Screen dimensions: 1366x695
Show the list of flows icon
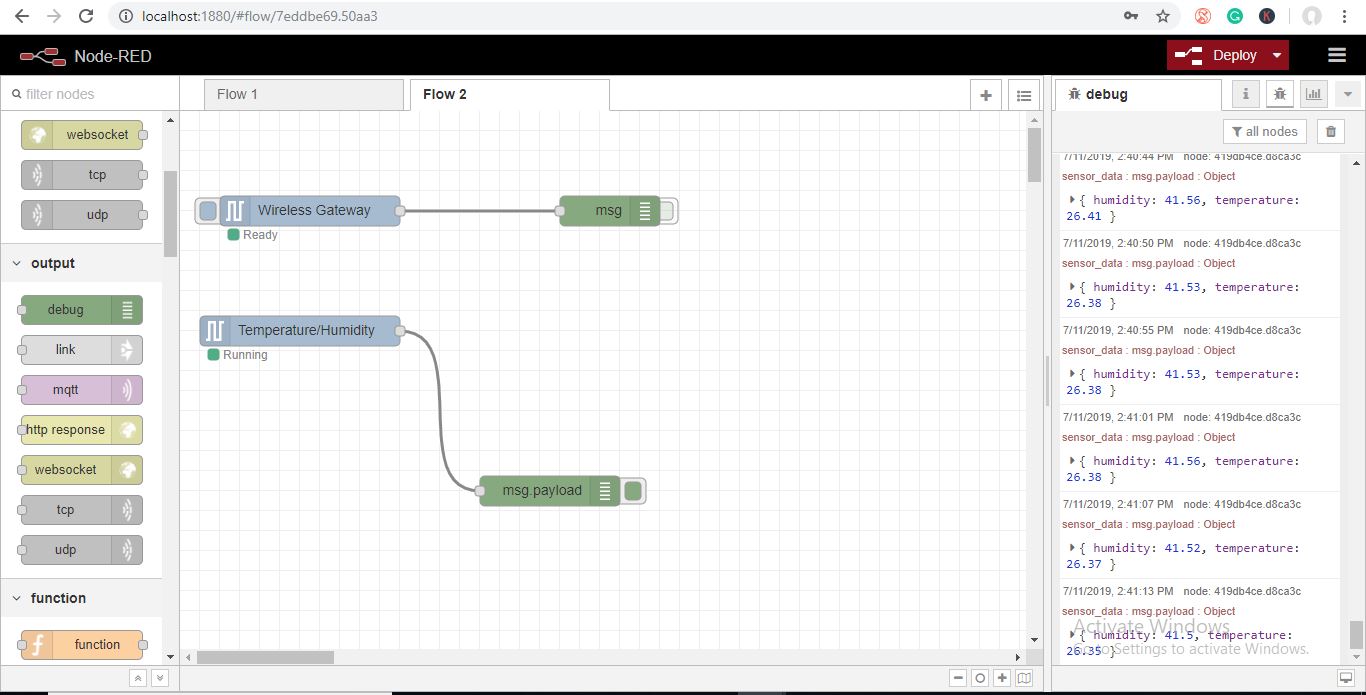click(1023, 95)
